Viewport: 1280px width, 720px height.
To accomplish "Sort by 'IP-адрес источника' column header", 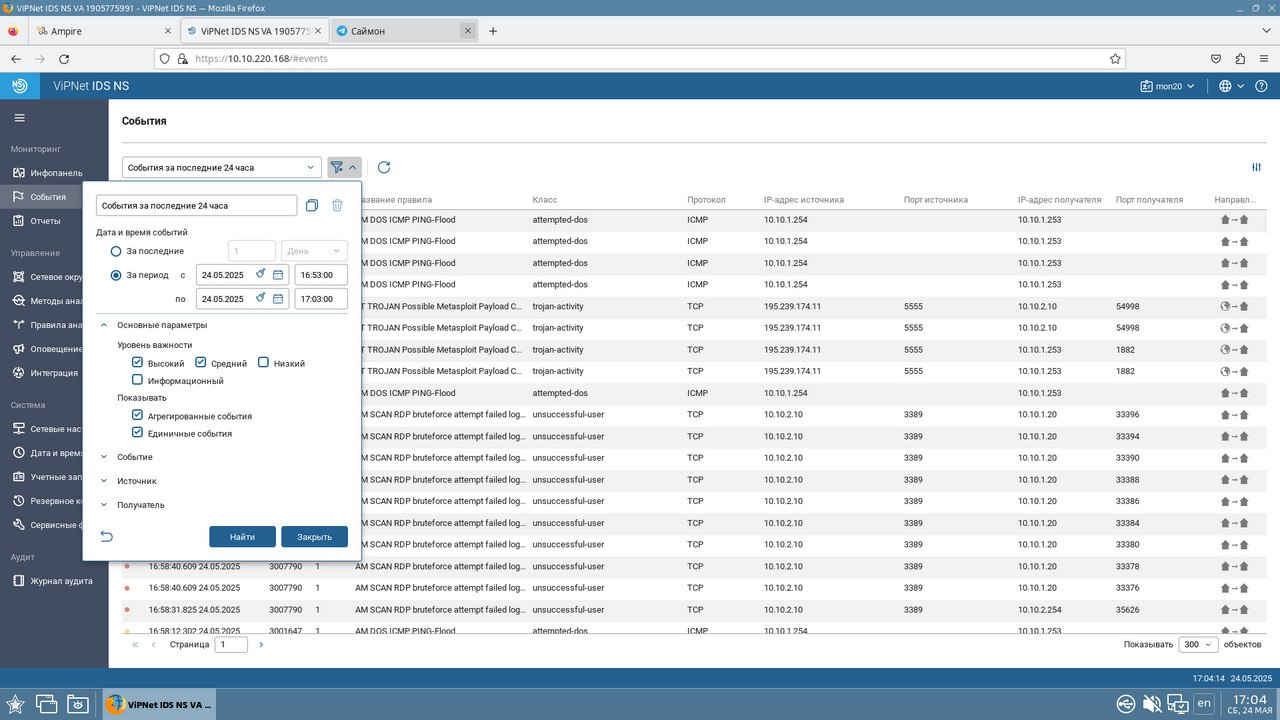I will point(804,200).
